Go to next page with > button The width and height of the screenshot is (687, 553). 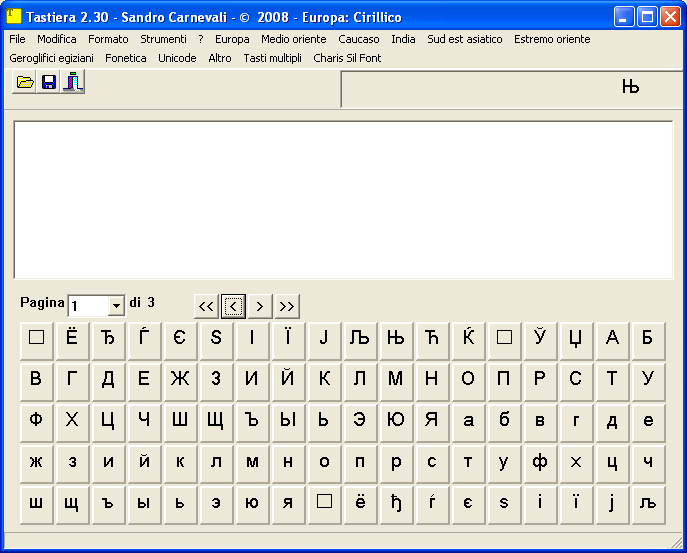tap(260, 306)
